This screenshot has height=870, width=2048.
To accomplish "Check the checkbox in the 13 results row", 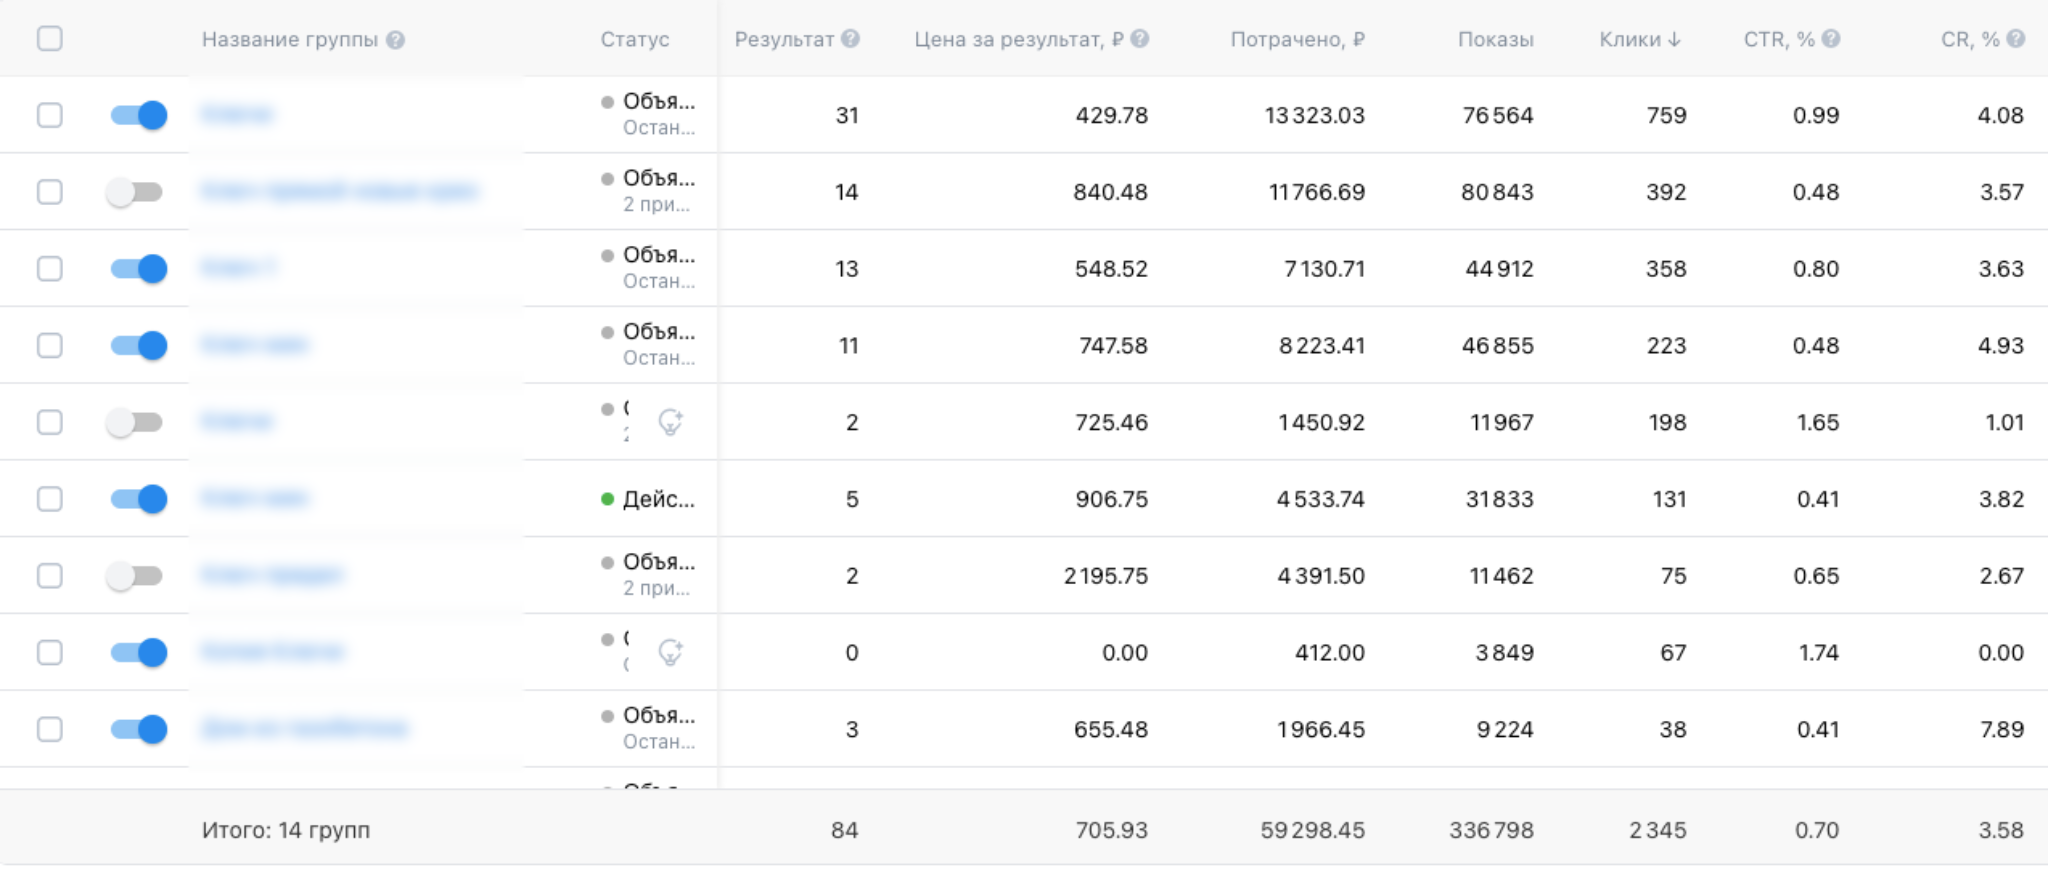I will [x=49, y=269].
